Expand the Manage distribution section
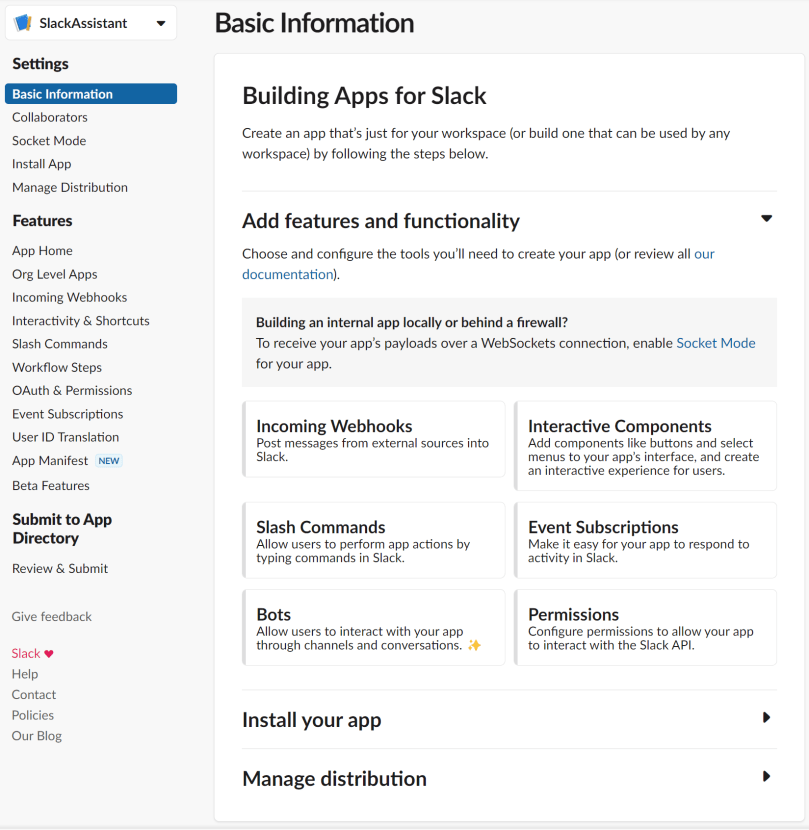The width and height of the screenshot is (809, 830). [766, 776]
